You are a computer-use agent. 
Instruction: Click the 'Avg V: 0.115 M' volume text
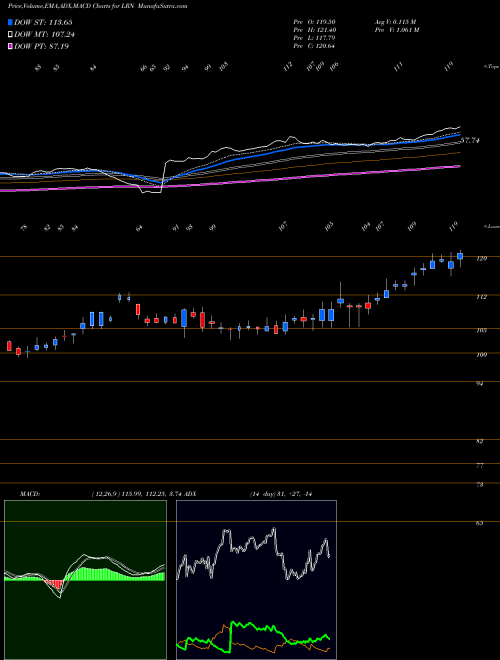[x=395, y=22]
